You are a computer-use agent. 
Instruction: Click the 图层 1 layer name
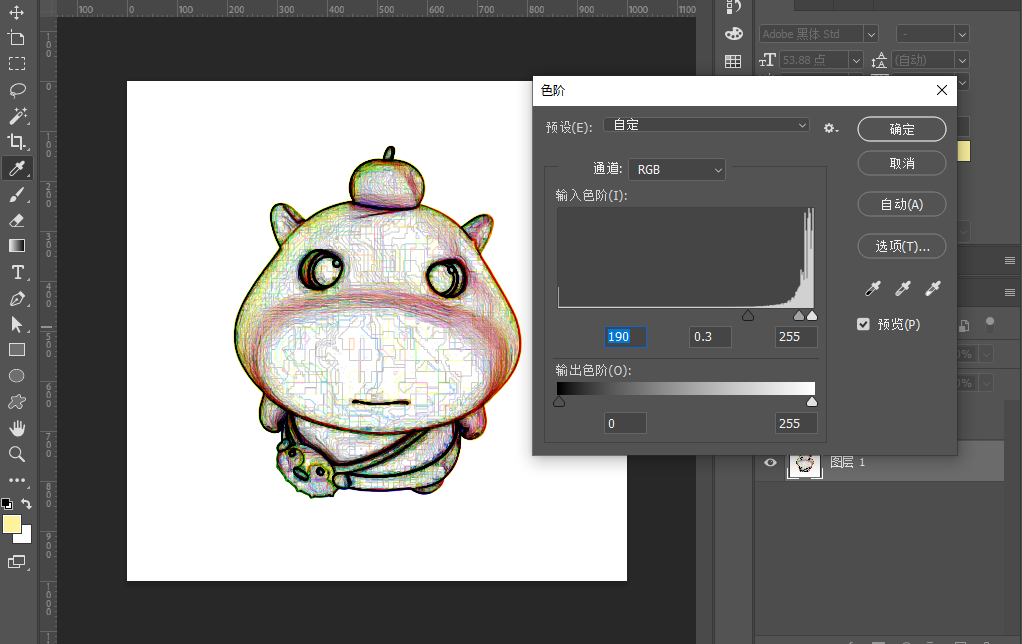click(847, 462)
